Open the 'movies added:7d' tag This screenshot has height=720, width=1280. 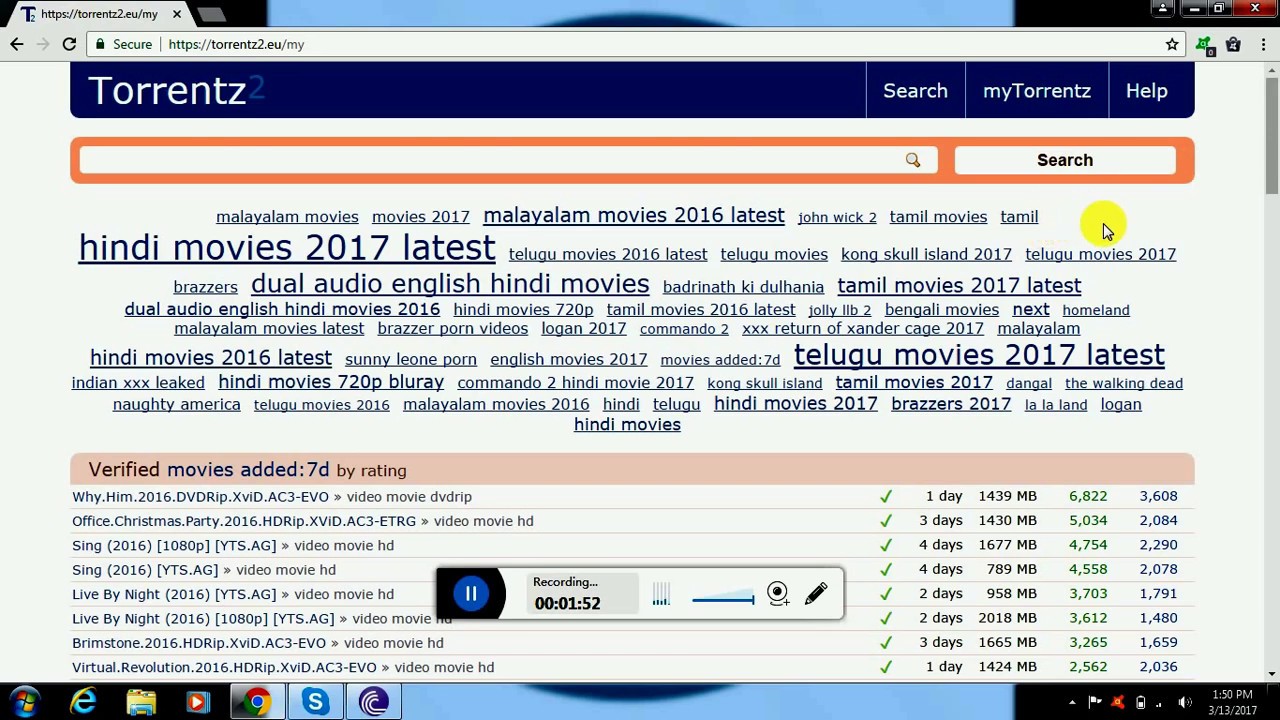720,360
